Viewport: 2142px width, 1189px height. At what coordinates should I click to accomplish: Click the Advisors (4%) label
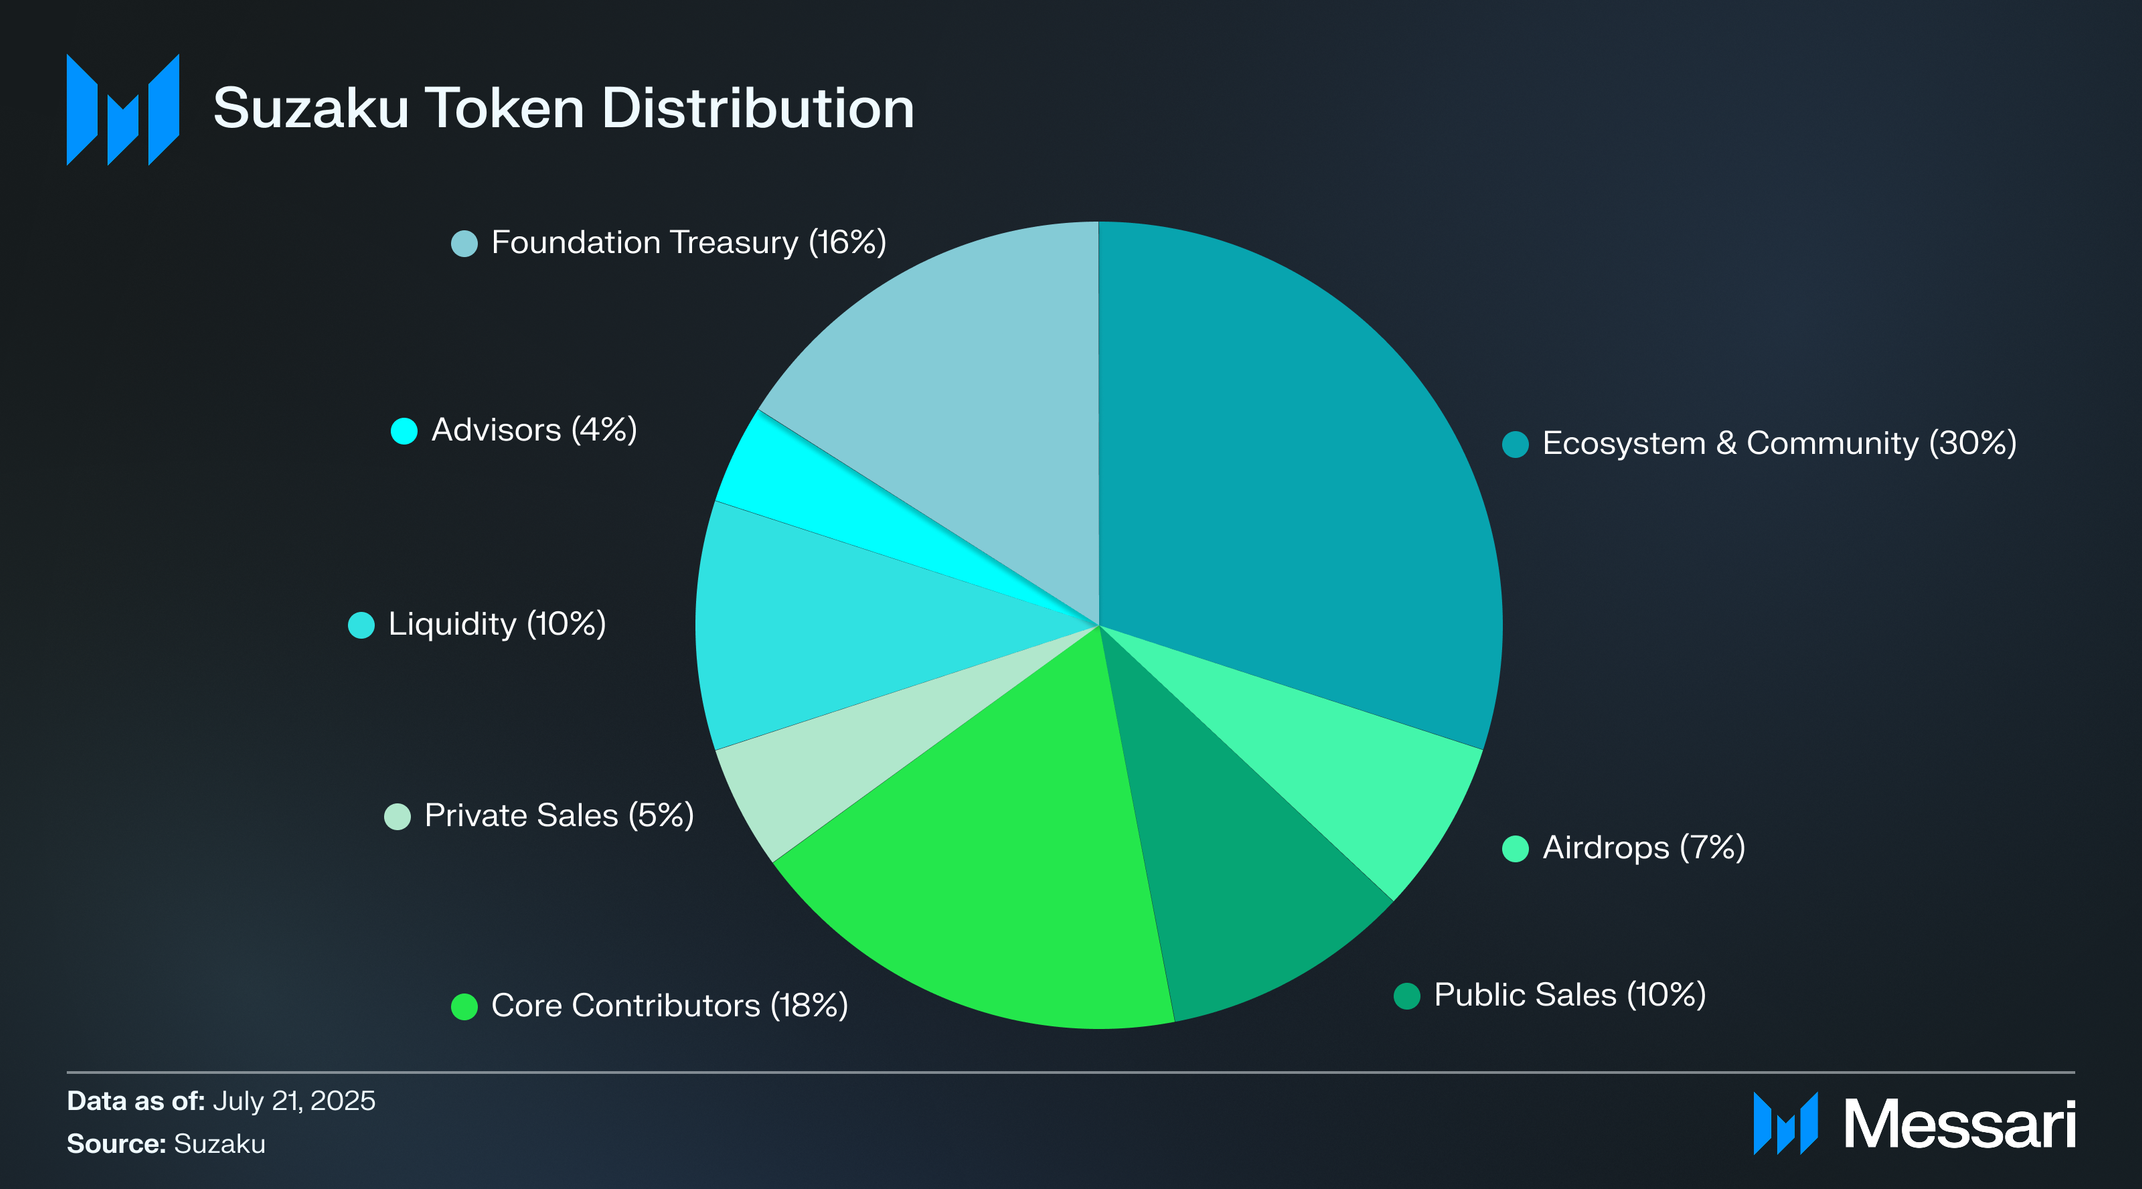534,431
